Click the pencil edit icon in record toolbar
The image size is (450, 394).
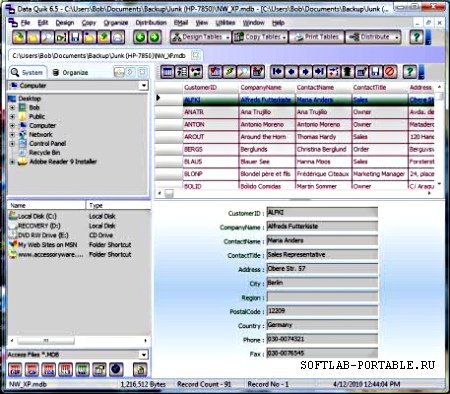[x=229, y=72]
